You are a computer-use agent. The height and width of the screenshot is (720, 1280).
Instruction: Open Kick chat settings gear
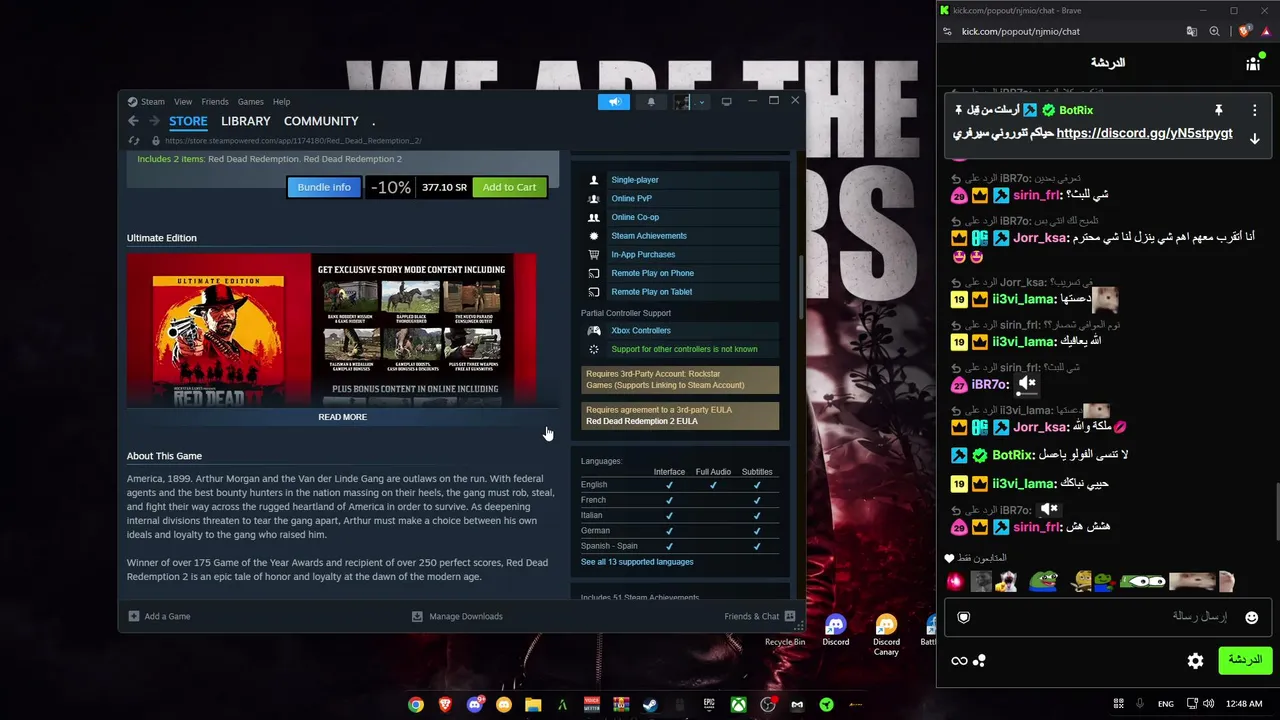coord(1195,661)
